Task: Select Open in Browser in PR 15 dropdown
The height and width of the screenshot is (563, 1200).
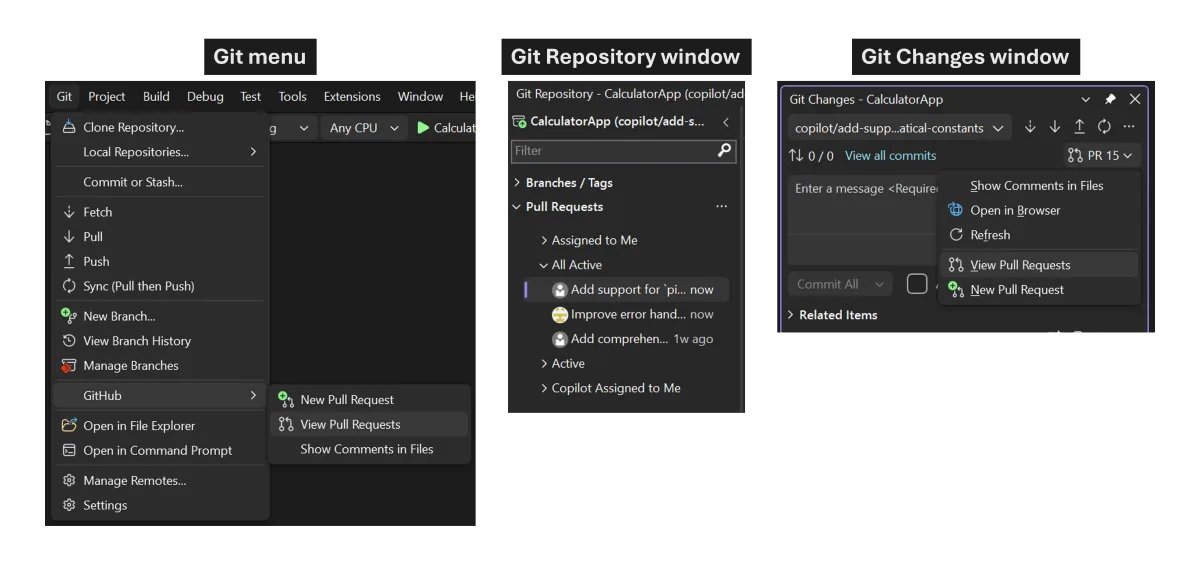Action: coord(1039,210)
